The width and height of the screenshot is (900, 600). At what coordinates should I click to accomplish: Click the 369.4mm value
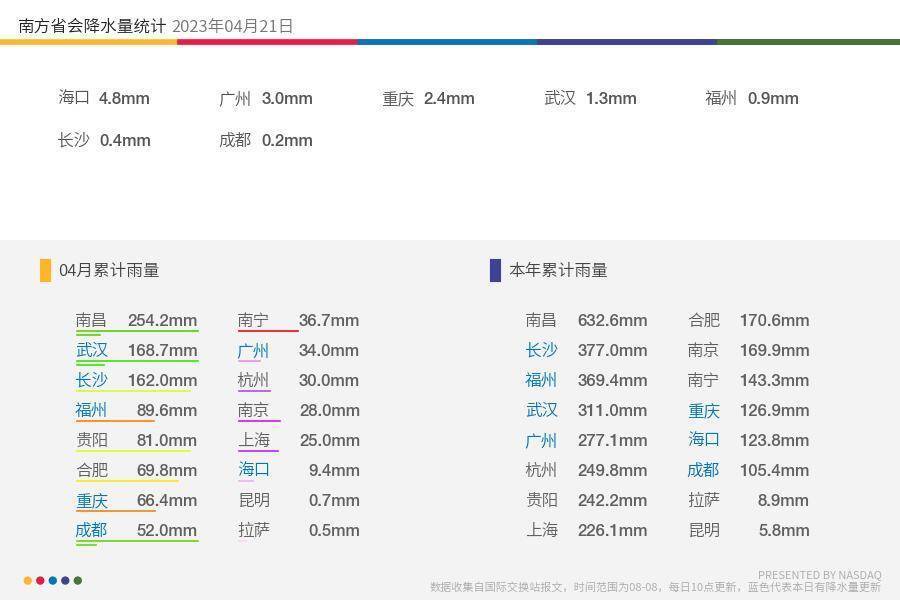coord(612,380)
